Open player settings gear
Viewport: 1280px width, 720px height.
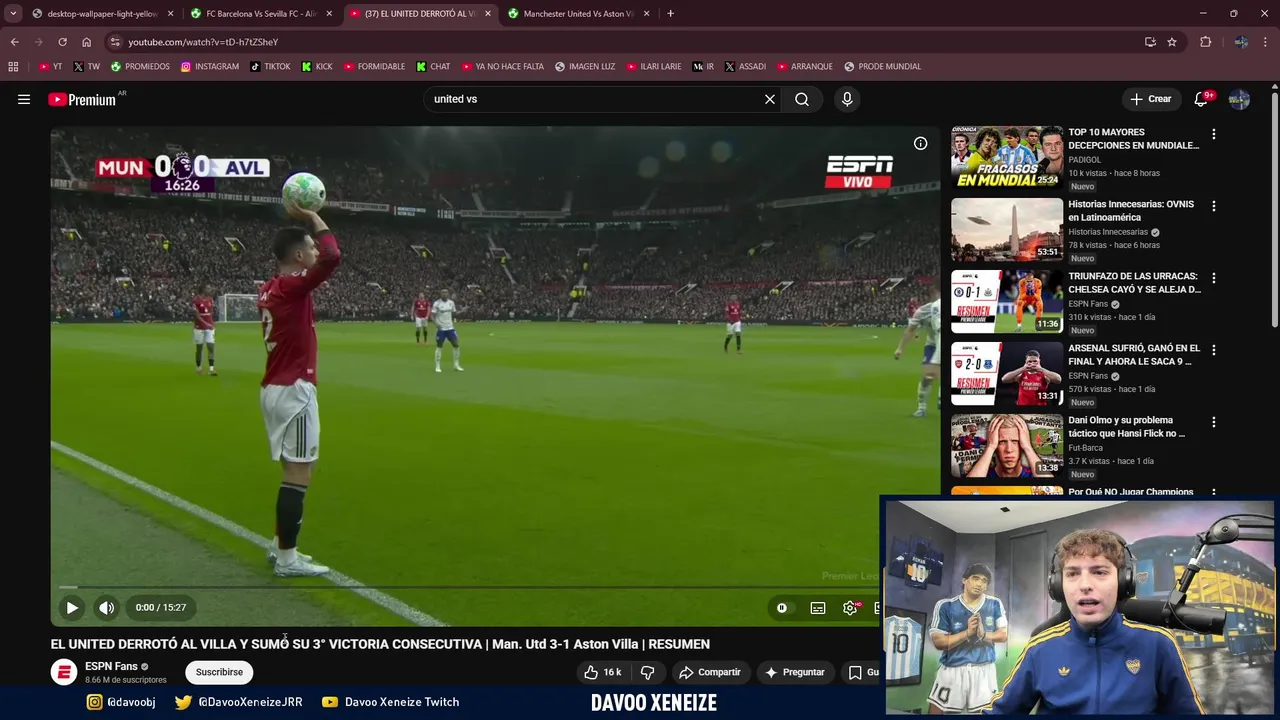coord(850,607)
